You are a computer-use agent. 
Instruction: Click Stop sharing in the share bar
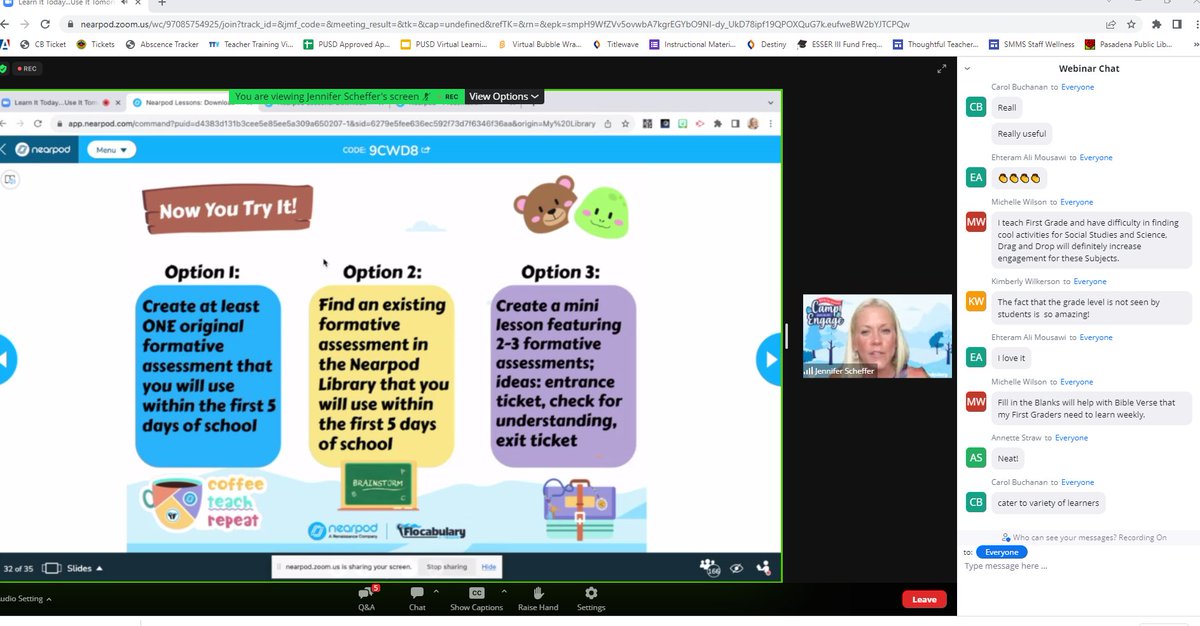[x=447, y=567]
